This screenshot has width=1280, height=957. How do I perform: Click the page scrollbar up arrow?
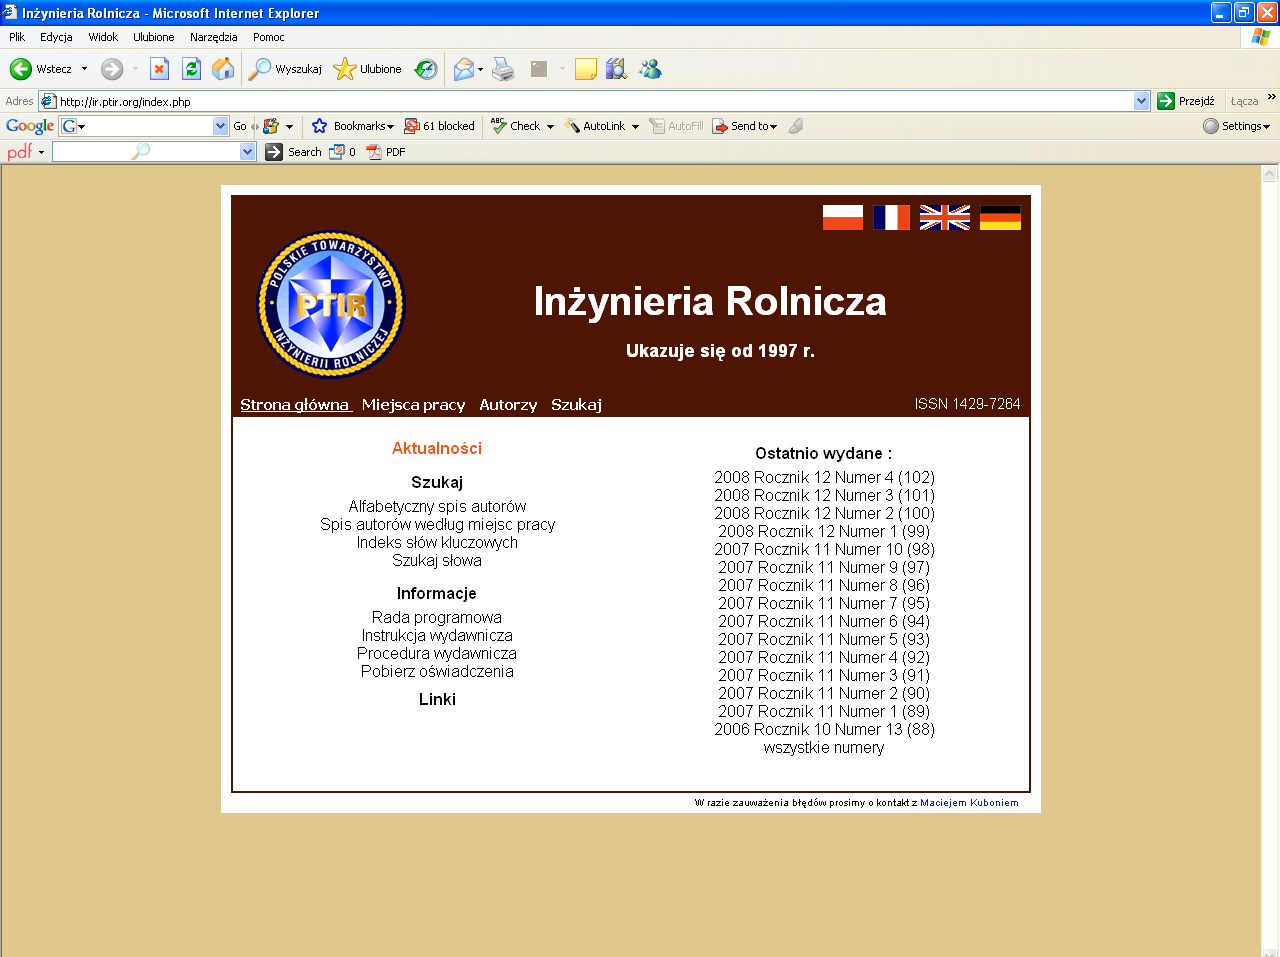coord(1270,174)
